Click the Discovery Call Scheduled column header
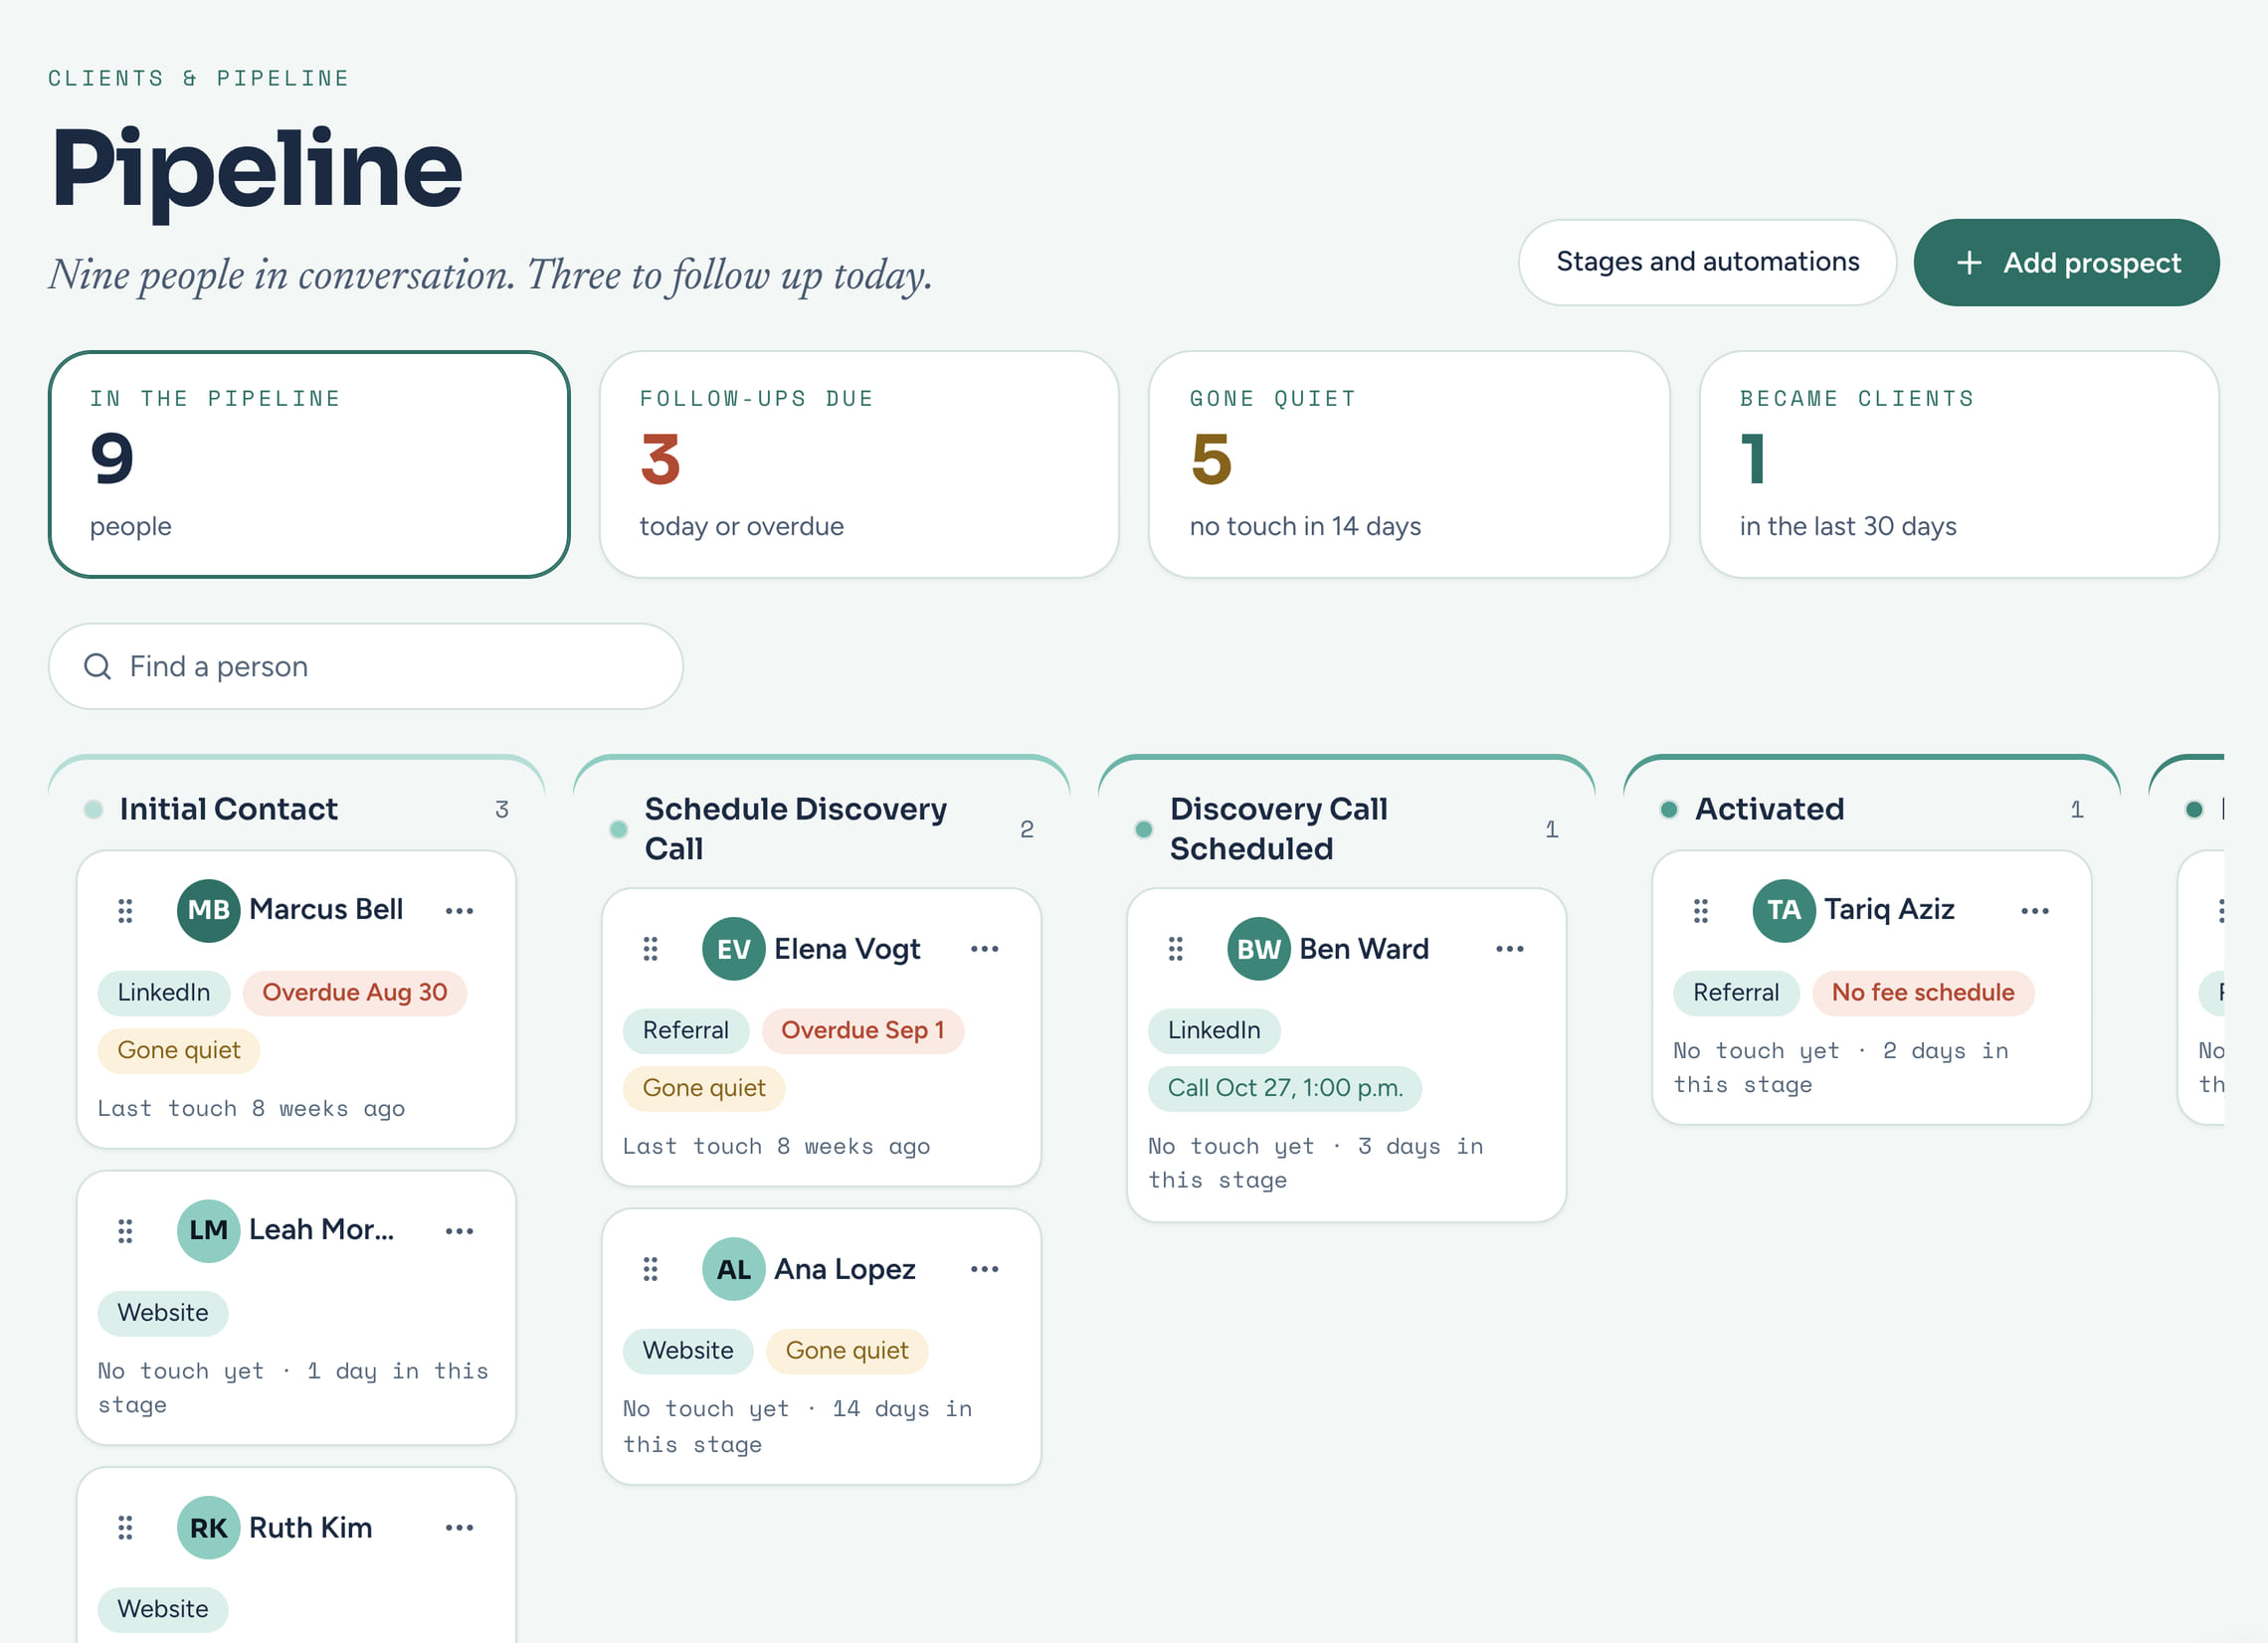This screenshot has width=2268, height=1643. [1278, 829]
